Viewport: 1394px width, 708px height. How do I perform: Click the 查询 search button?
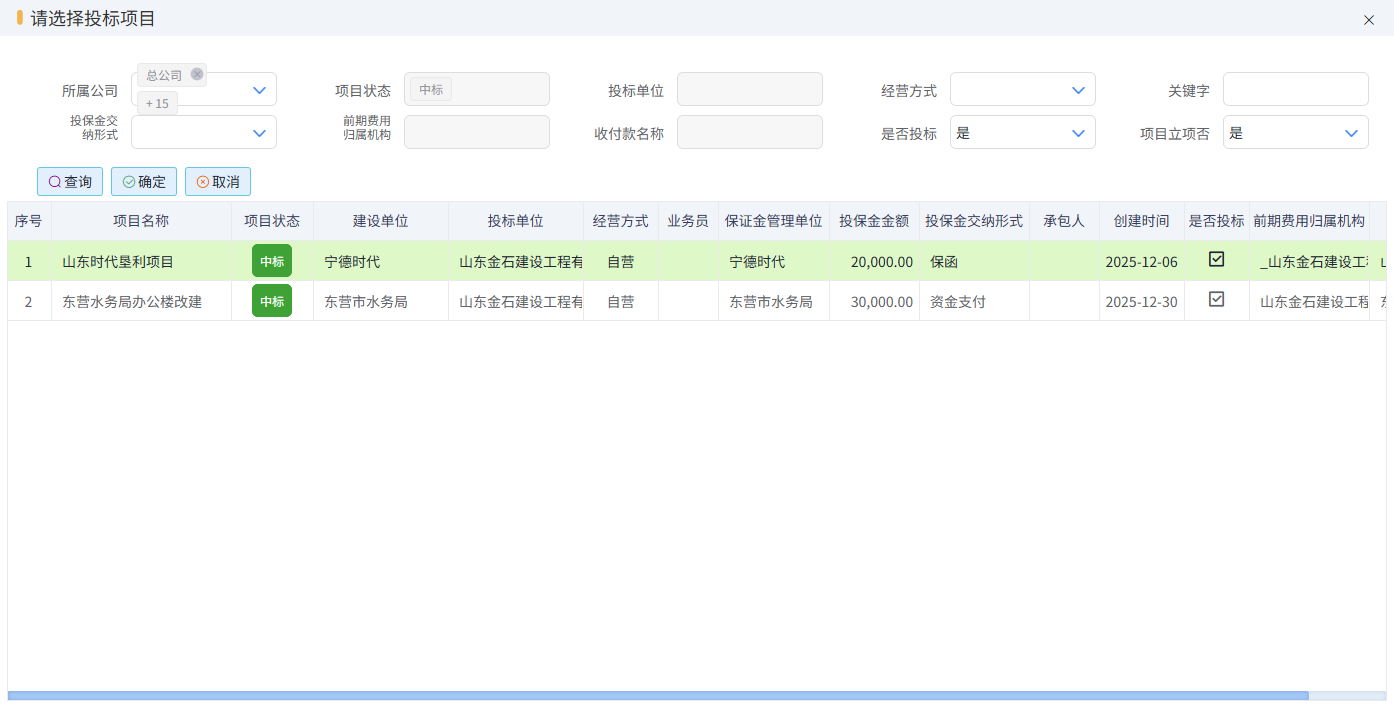pyautogui.click(x=70, y=182)
